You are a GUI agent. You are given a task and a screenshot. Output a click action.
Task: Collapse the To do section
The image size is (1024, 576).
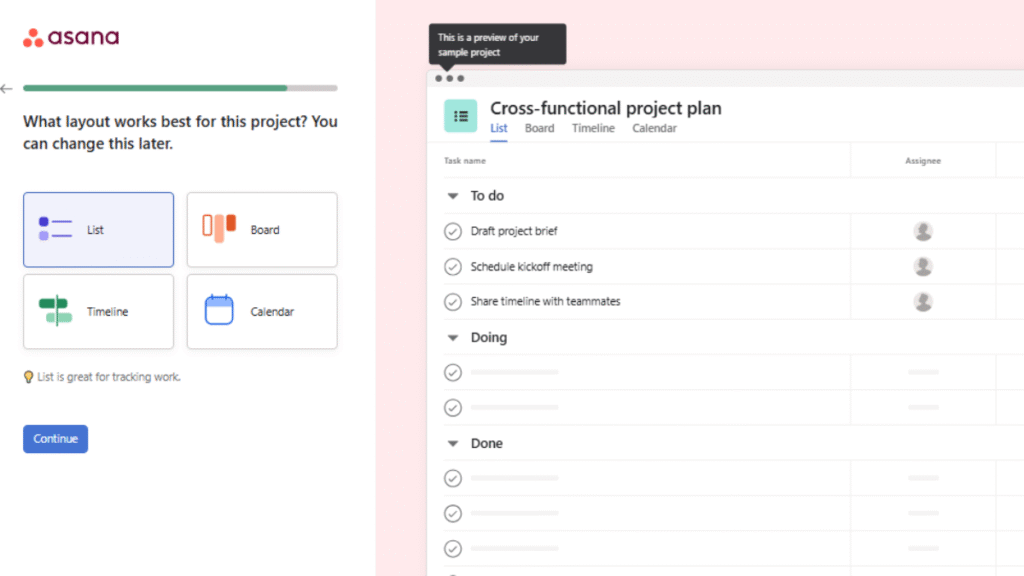pyautogui.click(x=452, y=196)
